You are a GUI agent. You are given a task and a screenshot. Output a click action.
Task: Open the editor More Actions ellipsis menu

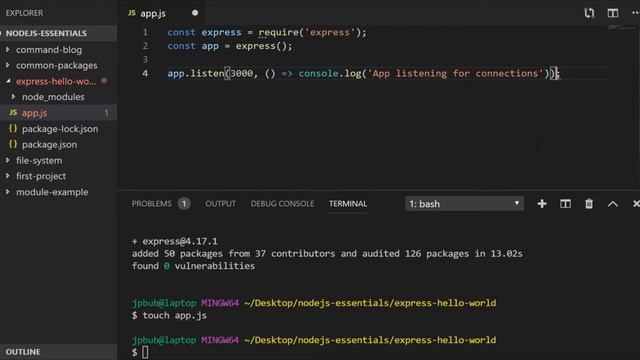pos(636,13)
